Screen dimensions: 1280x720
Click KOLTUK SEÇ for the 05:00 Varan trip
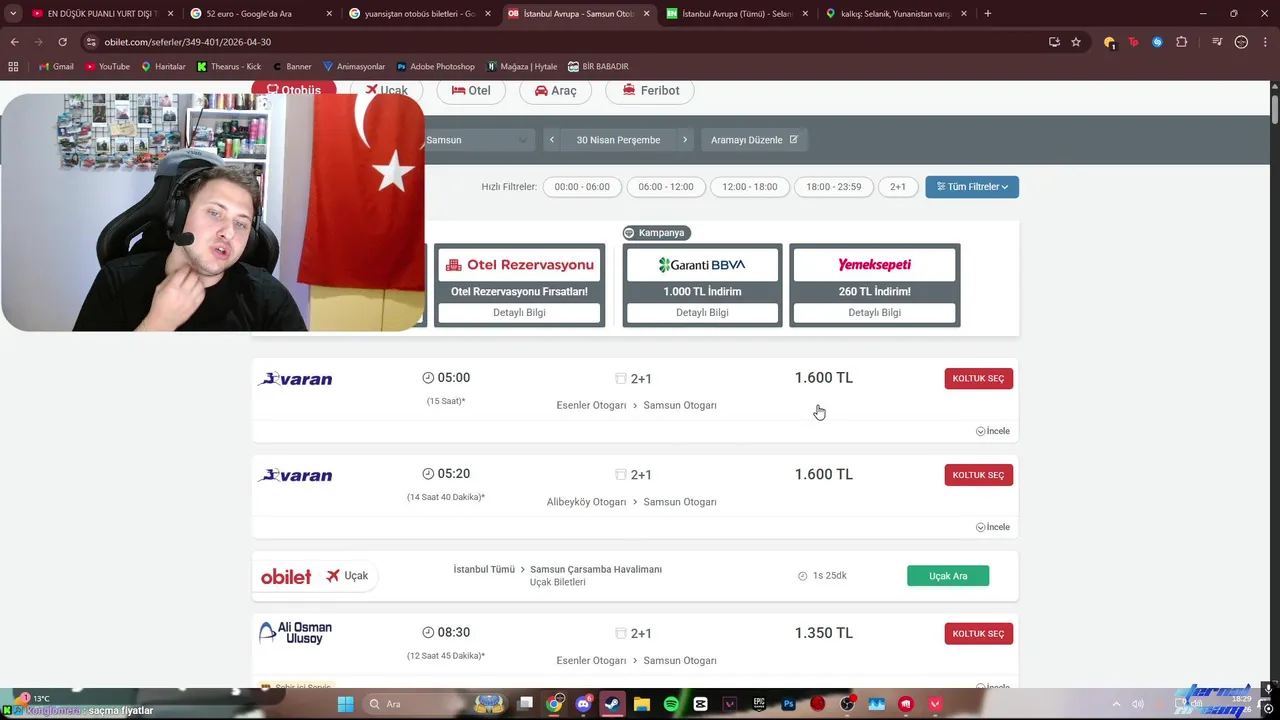(x=978, y=379)
